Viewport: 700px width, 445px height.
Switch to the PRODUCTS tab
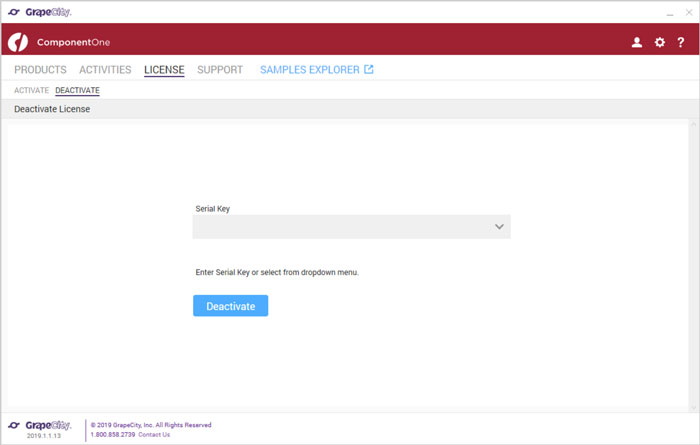pyautogui.click(x=40, y=70)
